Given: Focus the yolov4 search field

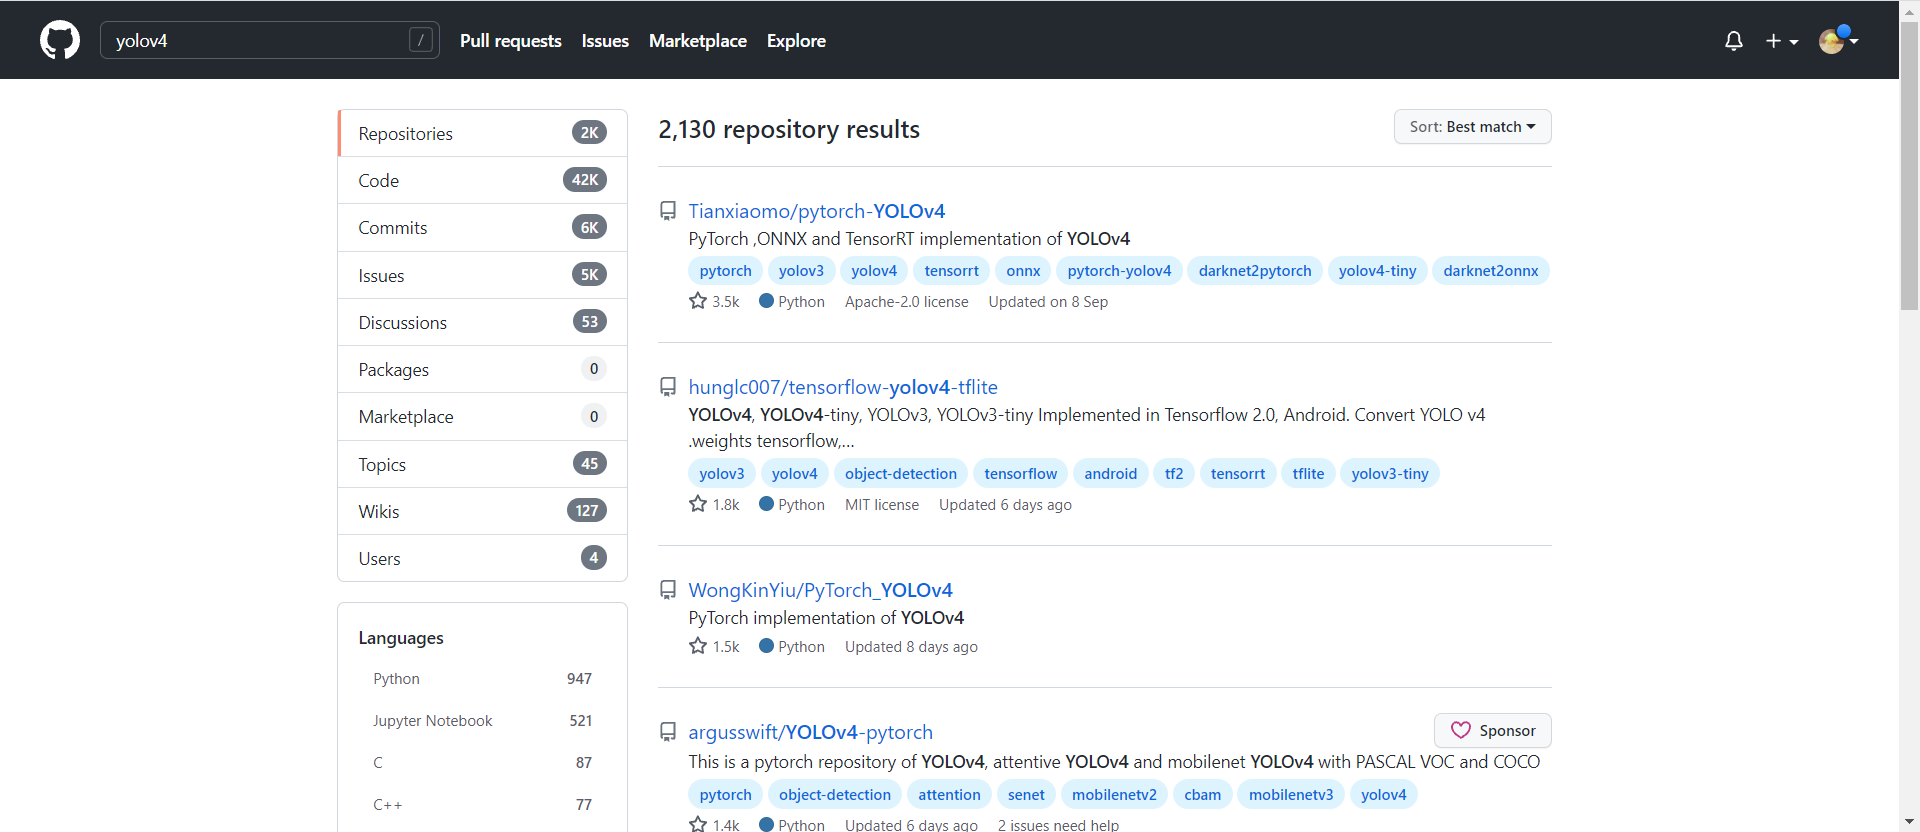Looking at the screenshot, I should pyautogui.click(x=270, y=40).
